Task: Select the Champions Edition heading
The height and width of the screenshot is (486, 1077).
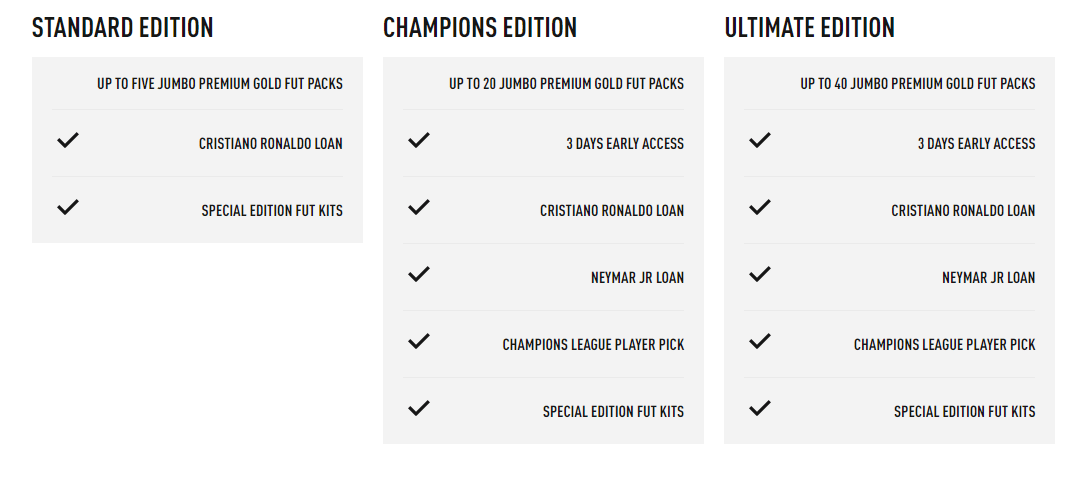Action: (480, 28)
